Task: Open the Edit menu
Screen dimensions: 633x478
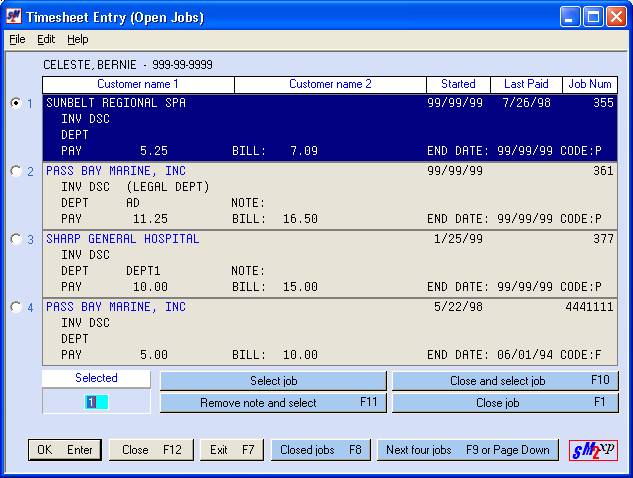Action: (46, 40)
